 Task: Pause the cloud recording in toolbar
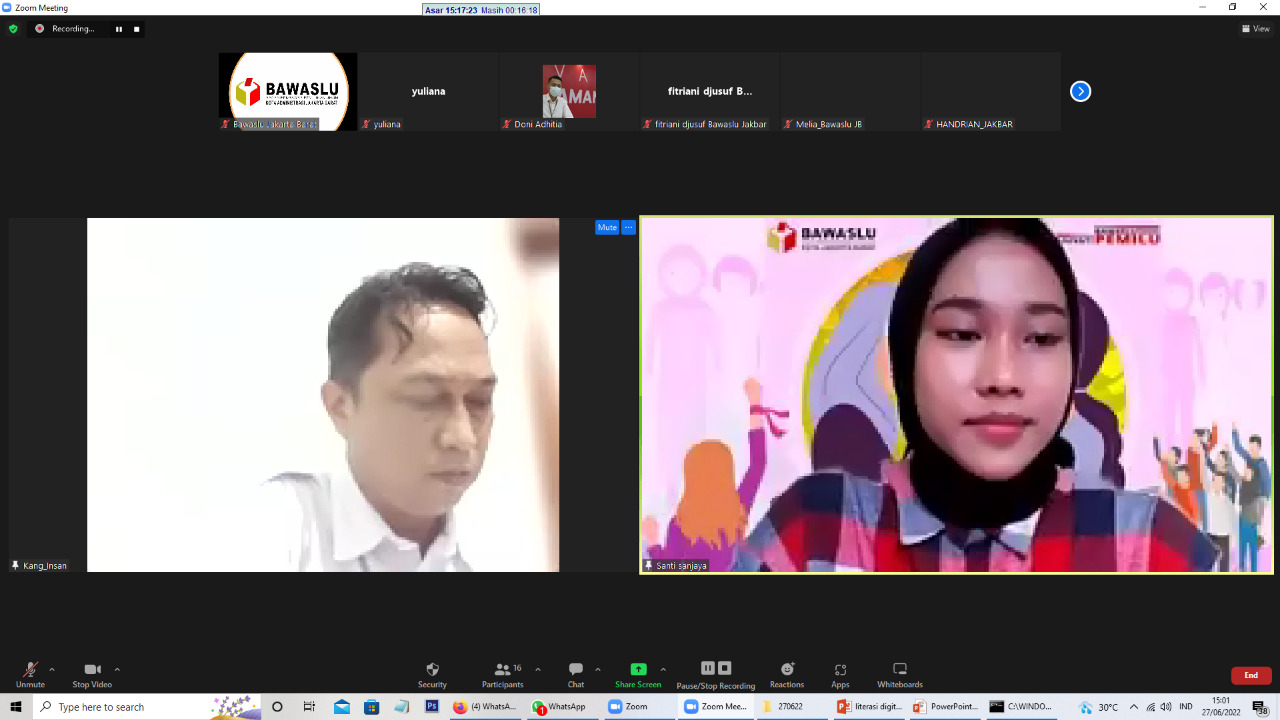tap(708, 668)
